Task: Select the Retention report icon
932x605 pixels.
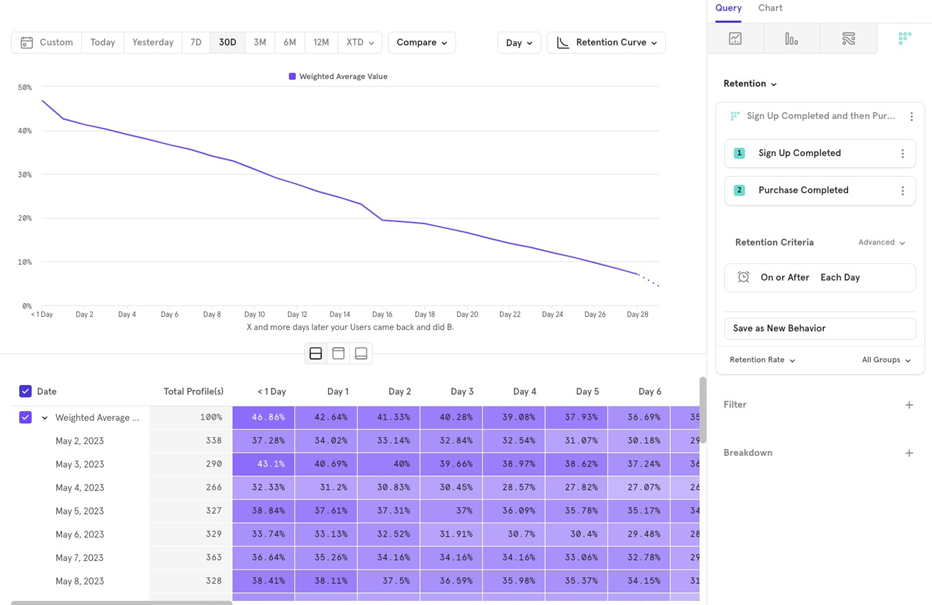Action: coord(904,39)
